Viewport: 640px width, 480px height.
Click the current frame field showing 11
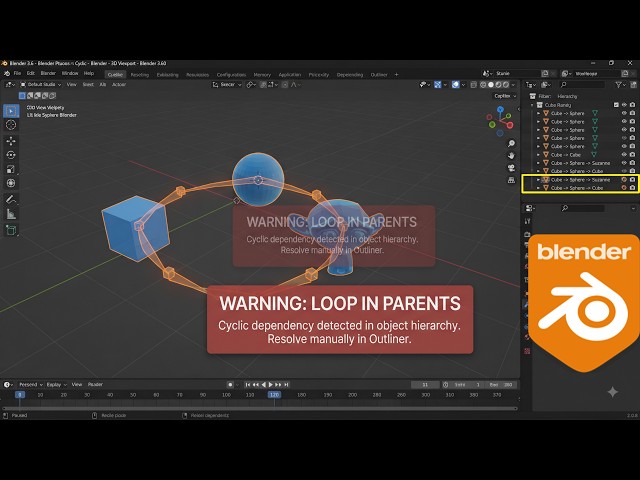pyautogui.click(x=425, y=384)
